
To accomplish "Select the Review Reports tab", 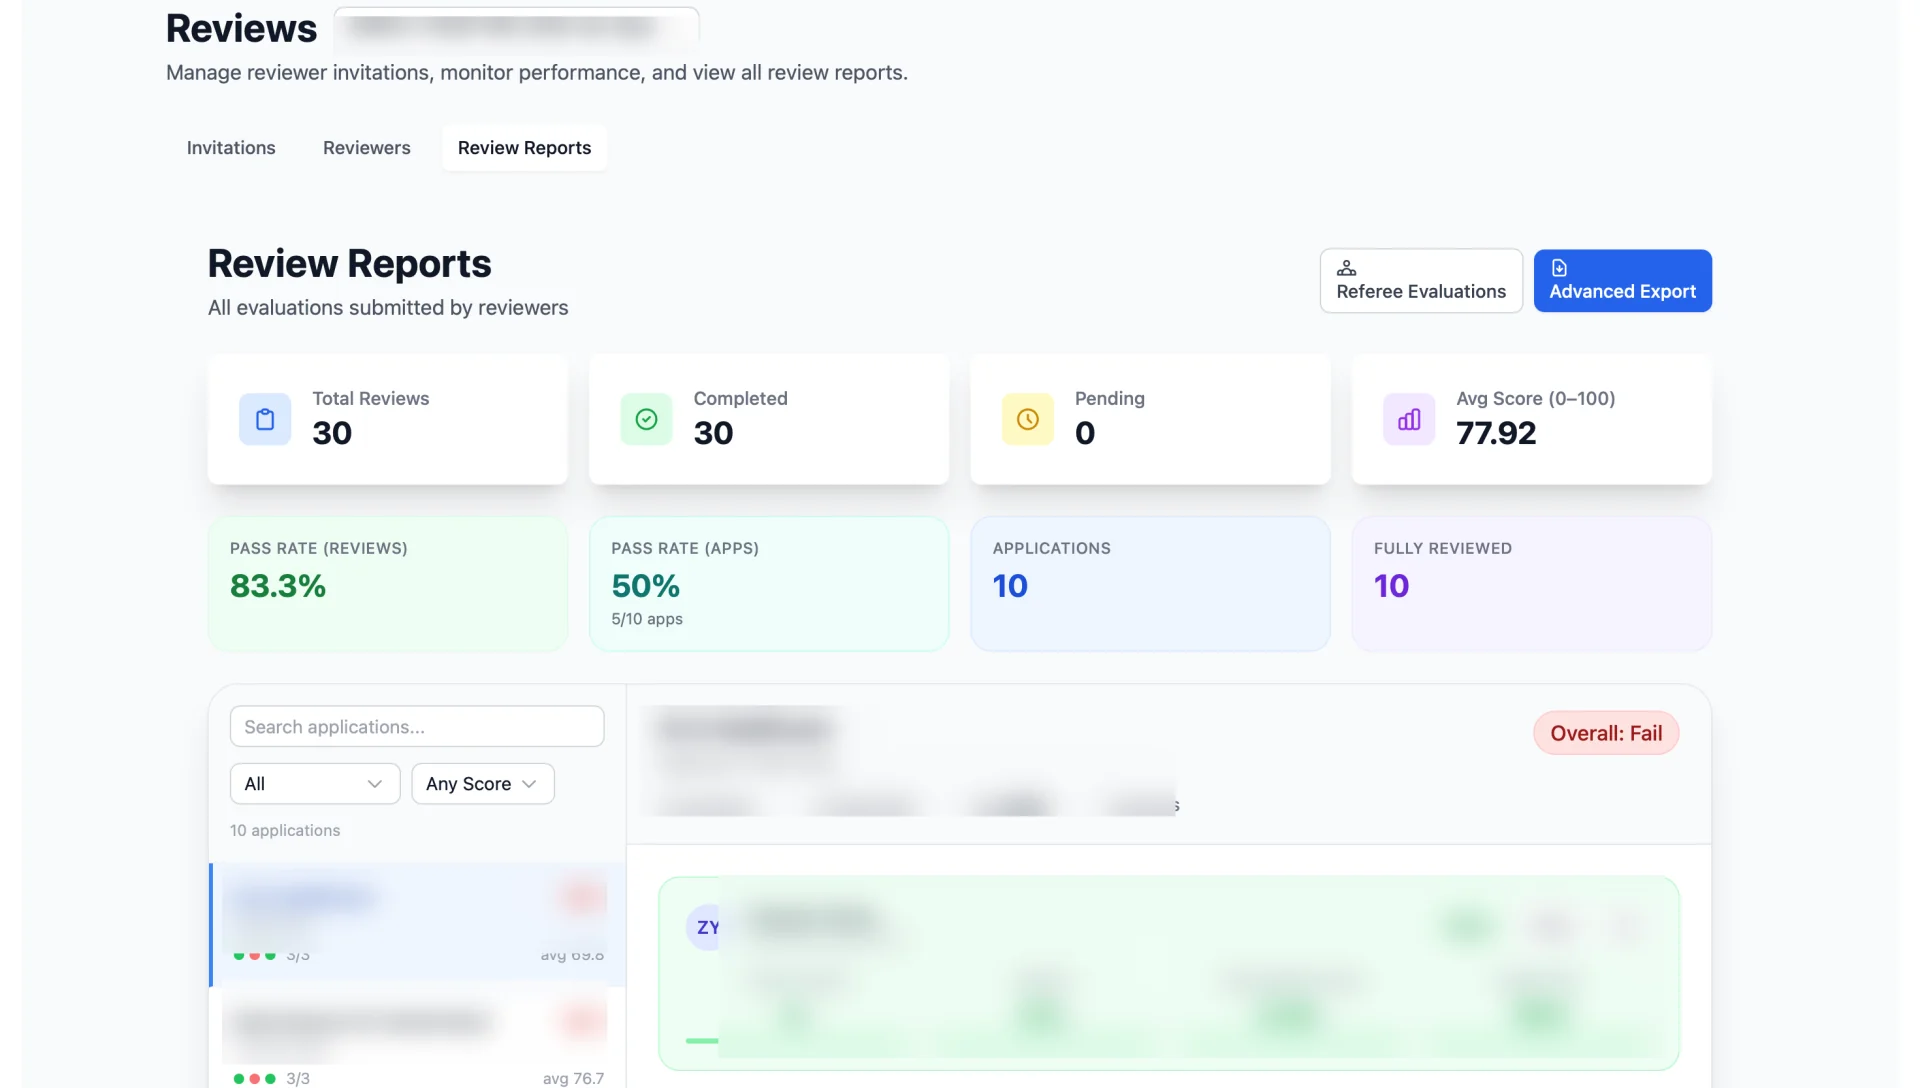I will tap(524, 148).
